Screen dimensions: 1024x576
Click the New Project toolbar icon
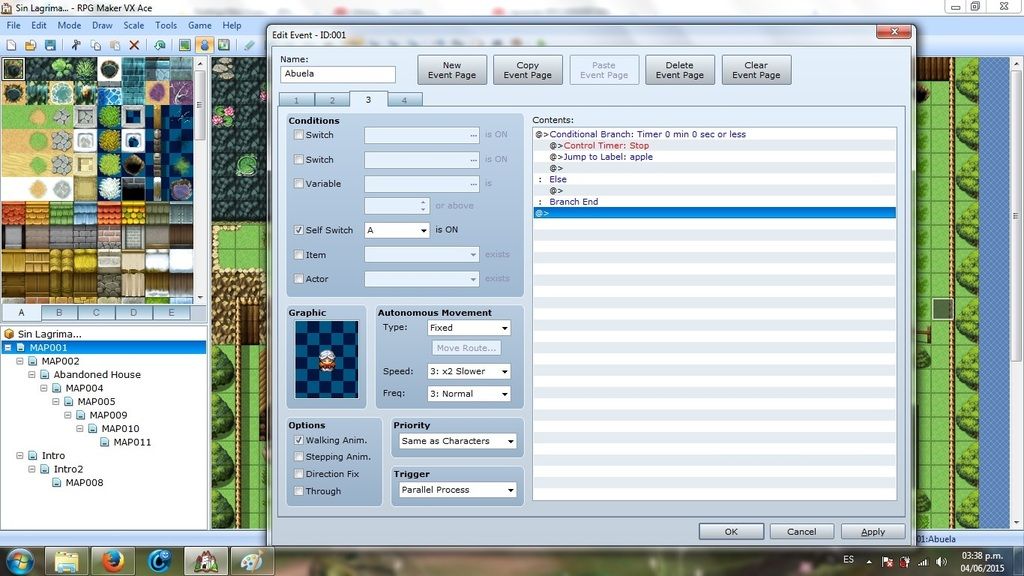pos(10,45)
